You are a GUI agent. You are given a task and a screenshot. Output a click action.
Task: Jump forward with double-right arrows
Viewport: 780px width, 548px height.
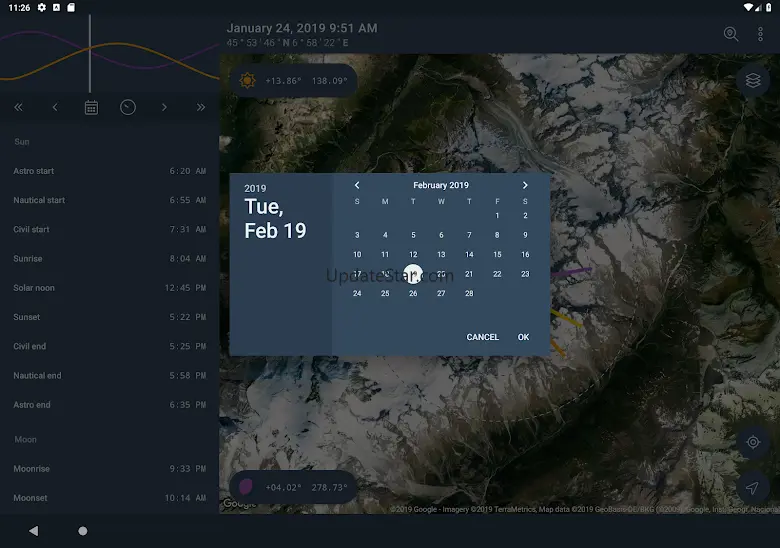point(200,107)
